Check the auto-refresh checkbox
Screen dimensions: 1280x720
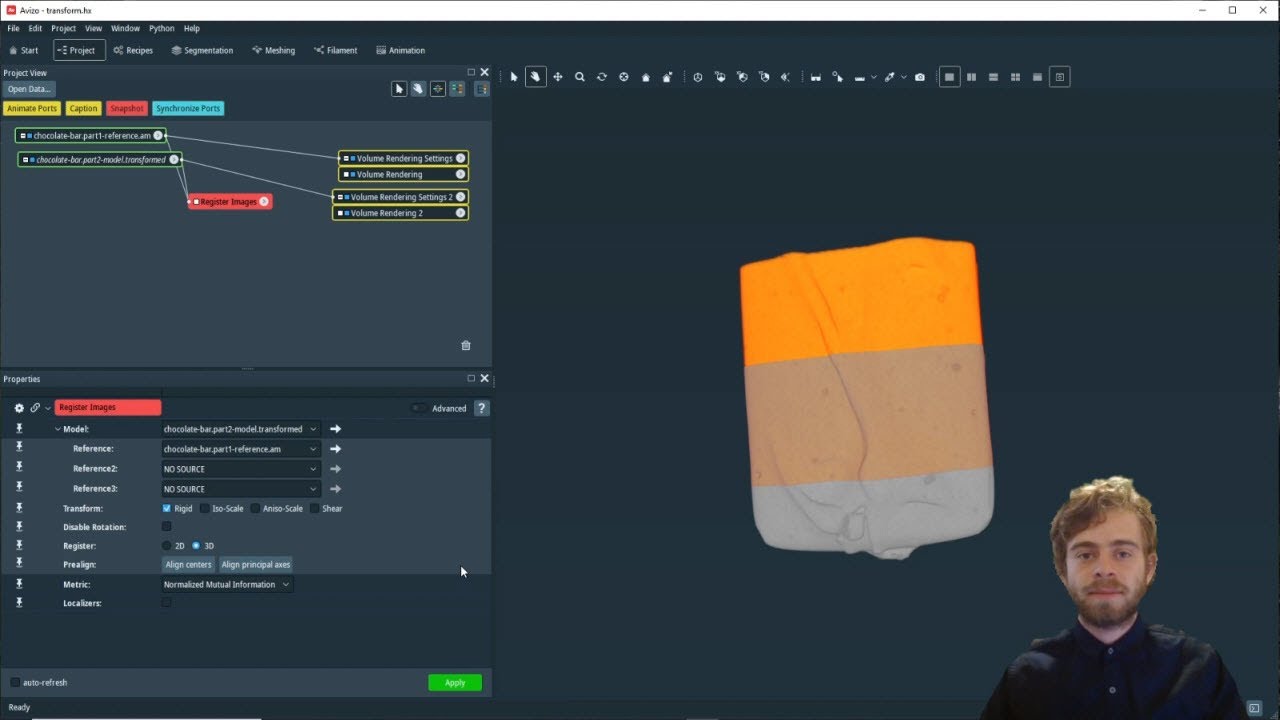15,682
